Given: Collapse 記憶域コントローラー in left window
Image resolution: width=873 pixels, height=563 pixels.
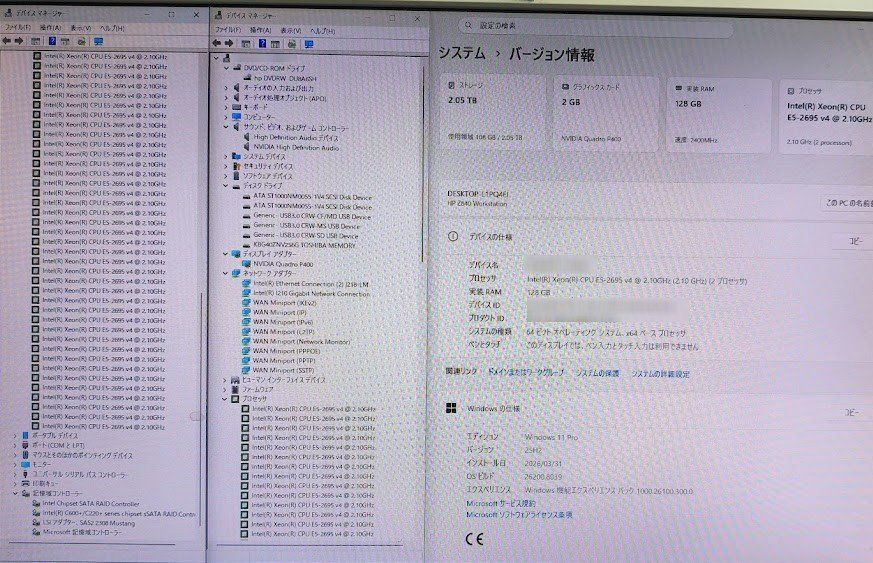Looking at the screenshot, I should pos(16,493).
